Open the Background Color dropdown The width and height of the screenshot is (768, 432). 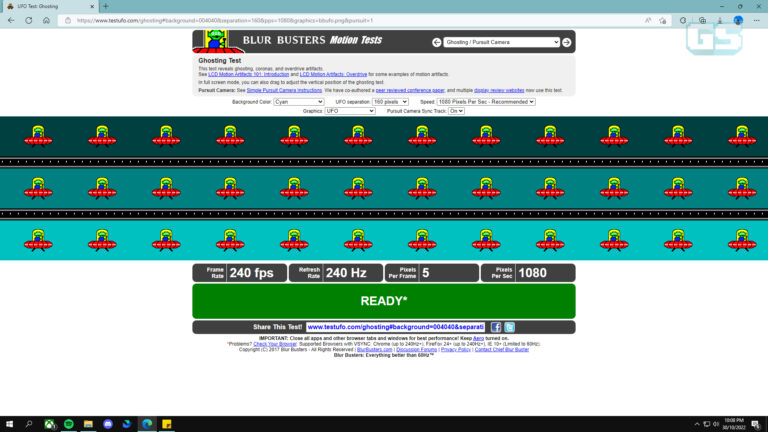298,102
